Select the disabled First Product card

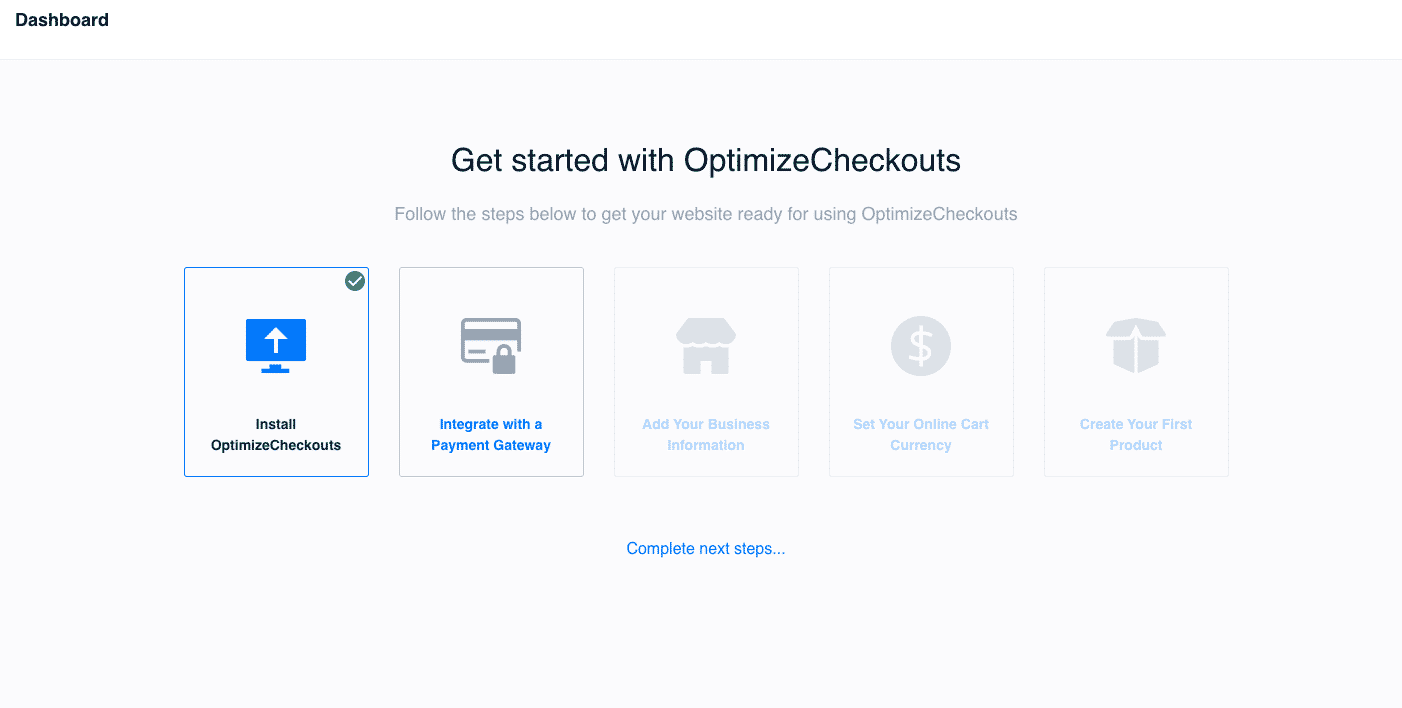pos(1136,372)
